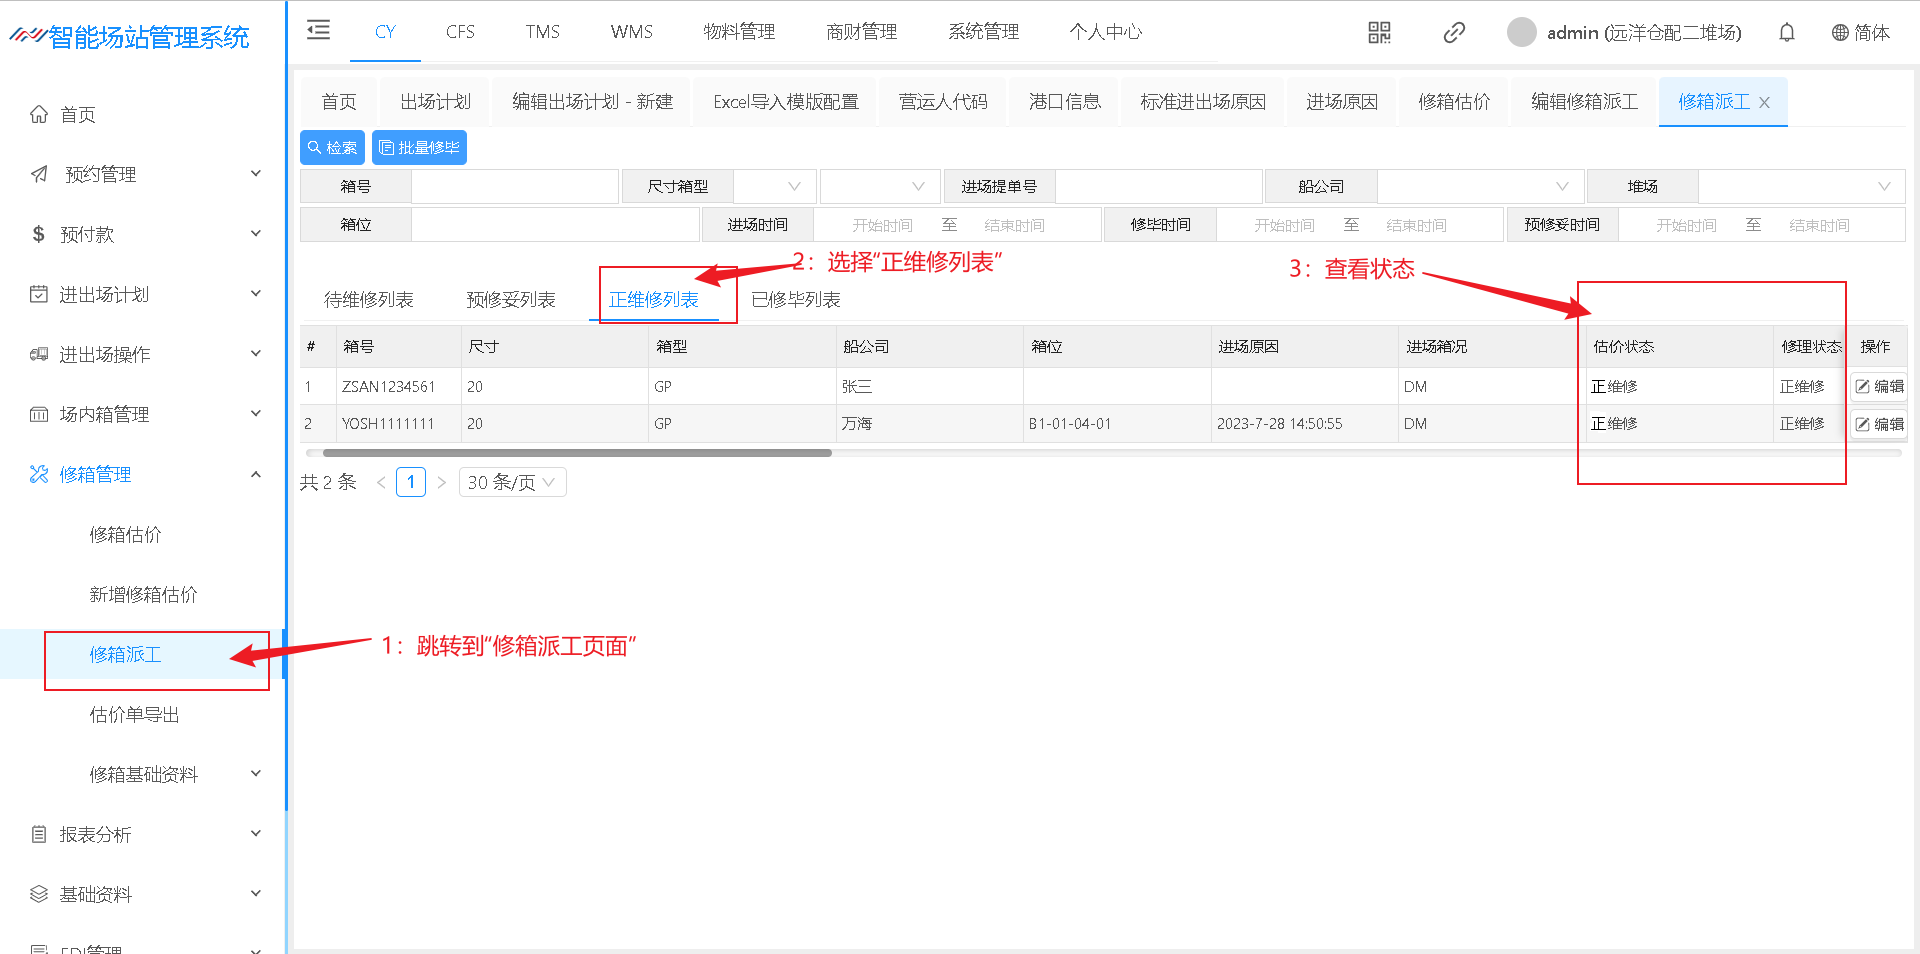1920x954 pixels.
Task: Open the 船公司 dropdown filter
Action: [x=1478, y=187]
